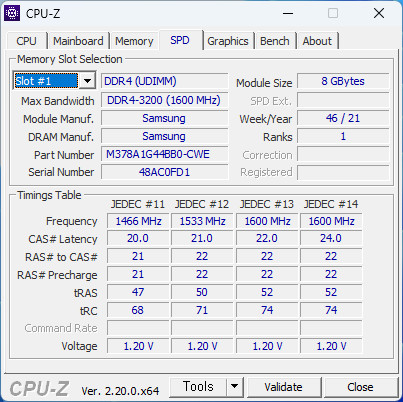Click the Tools button
Screen dimensions: 403x402
point(198,386)
